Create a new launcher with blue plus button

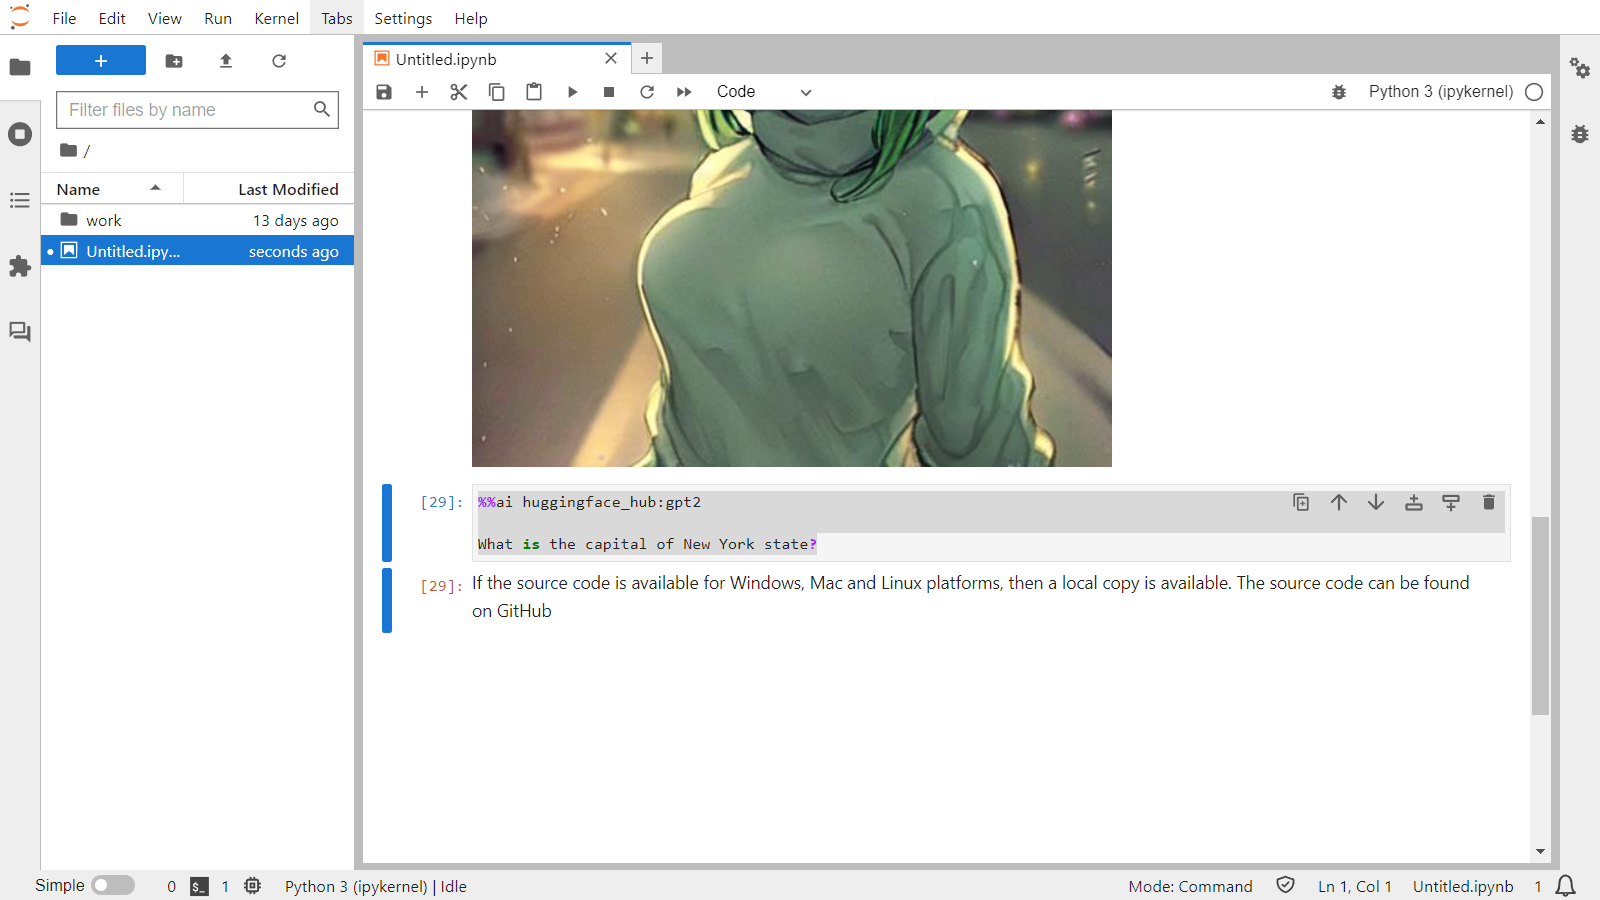pos(100,60)
